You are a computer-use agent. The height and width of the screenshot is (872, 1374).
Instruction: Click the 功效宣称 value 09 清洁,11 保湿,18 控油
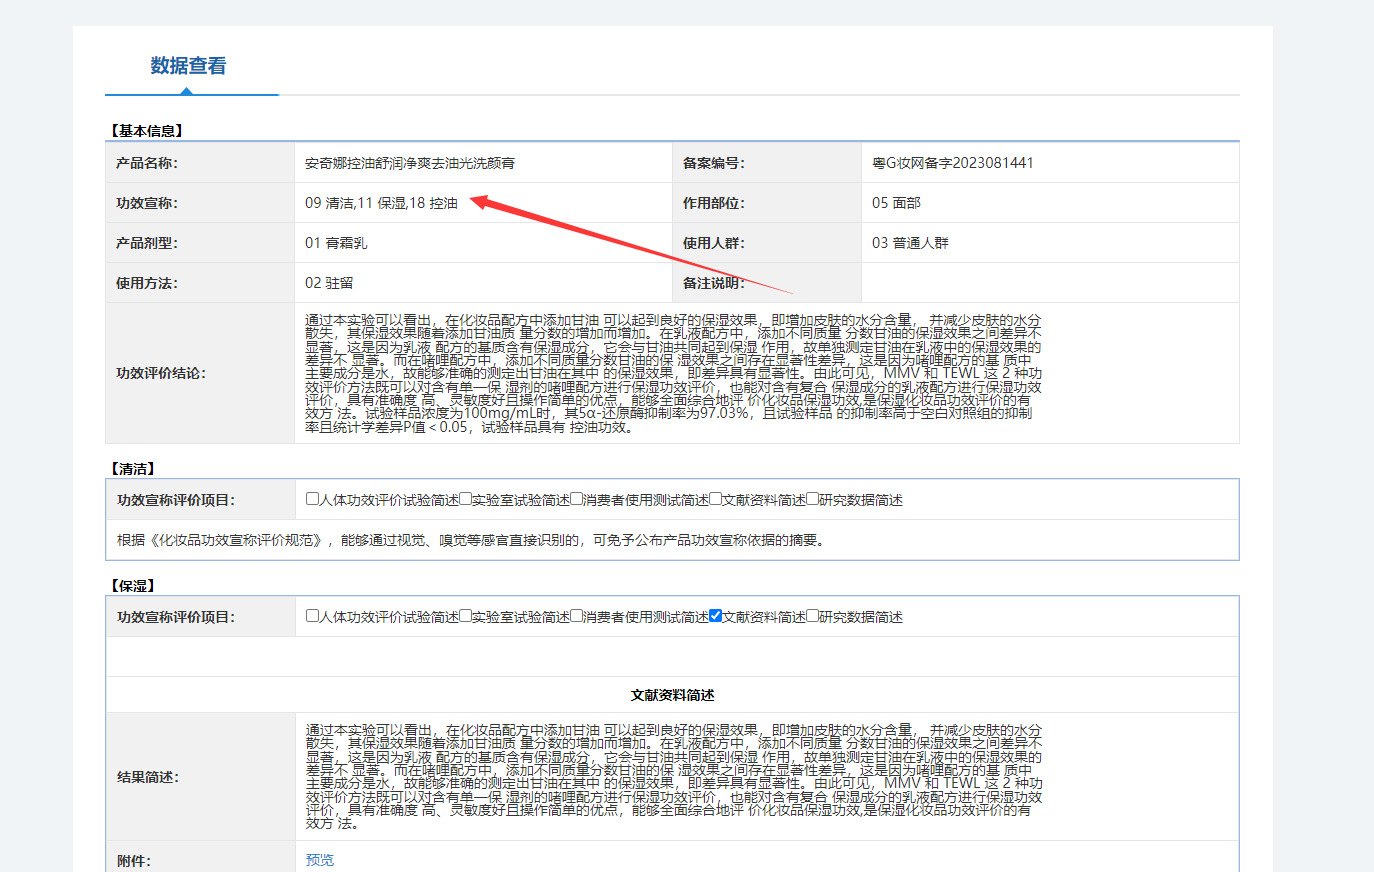tap(381, 203)
